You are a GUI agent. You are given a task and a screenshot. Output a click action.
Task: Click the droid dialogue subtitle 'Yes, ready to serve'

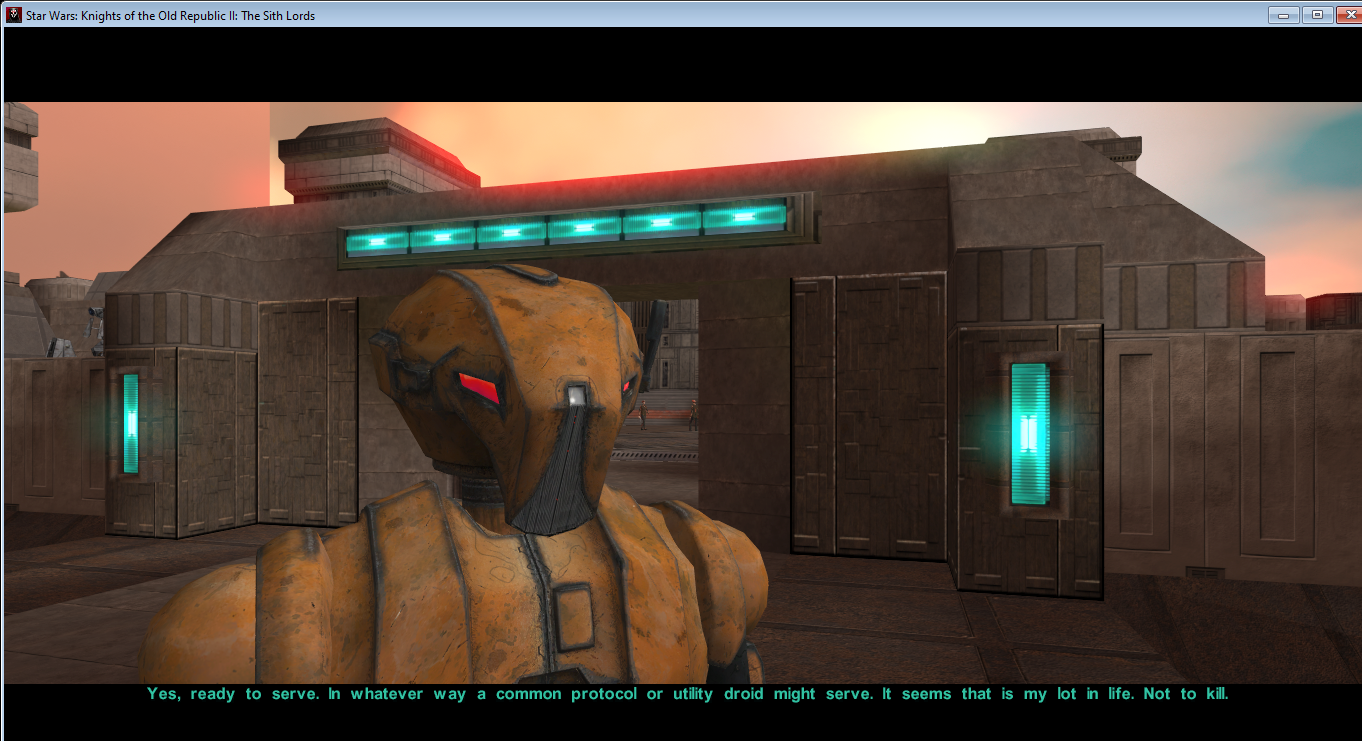[x=232, y=693]
